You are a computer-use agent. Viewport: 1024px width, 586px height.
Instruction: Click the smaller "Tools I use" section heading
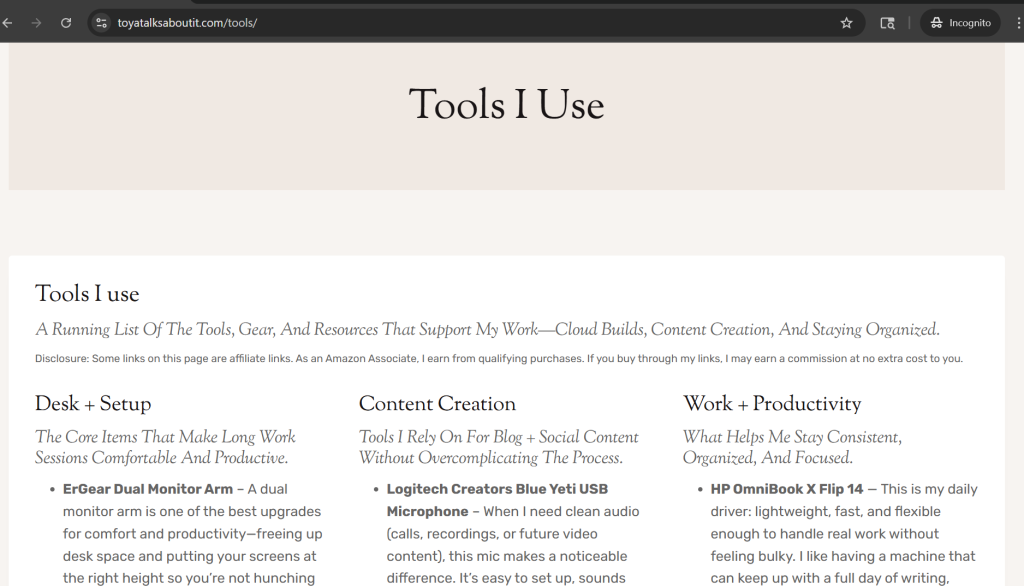tap(87, 294)
